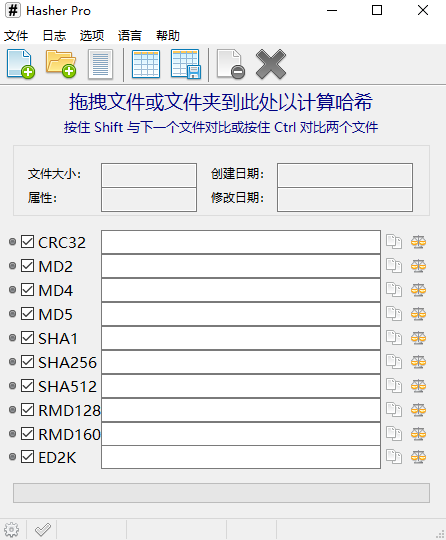Click the gray dot beside SHA1
Viewport: 446px width, 540px height.
12,338
